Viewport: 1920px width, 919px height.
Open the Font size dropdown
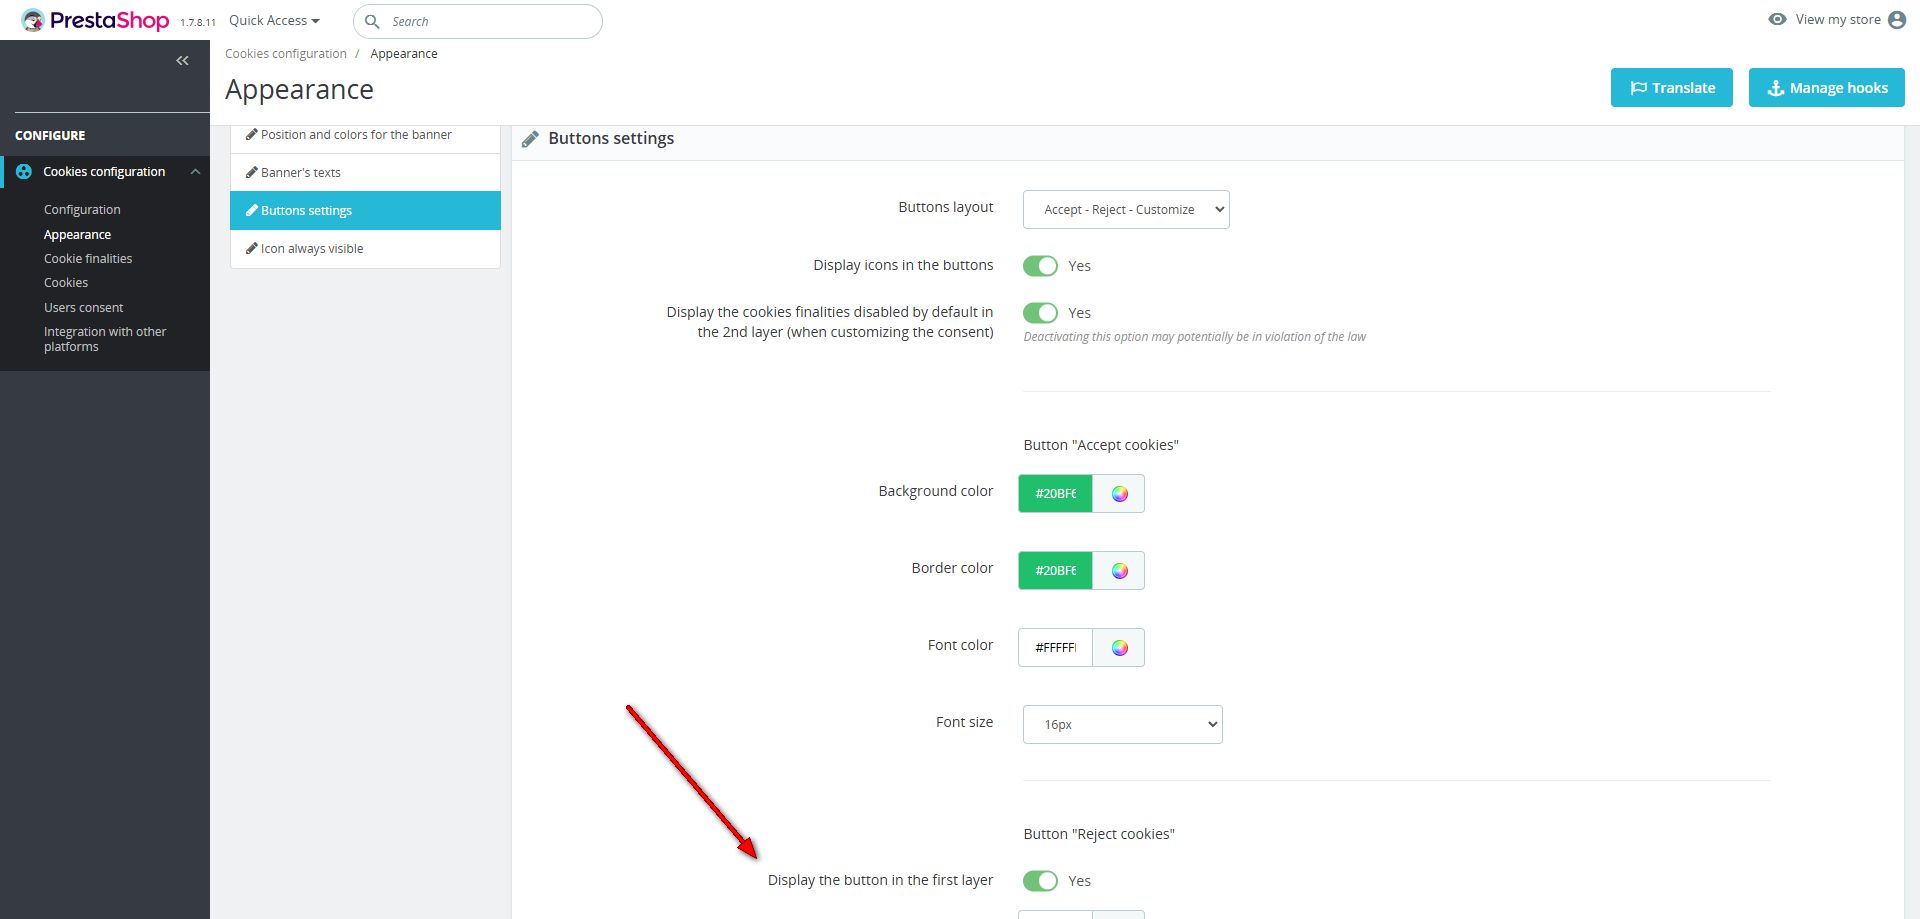coord(1122,725)
